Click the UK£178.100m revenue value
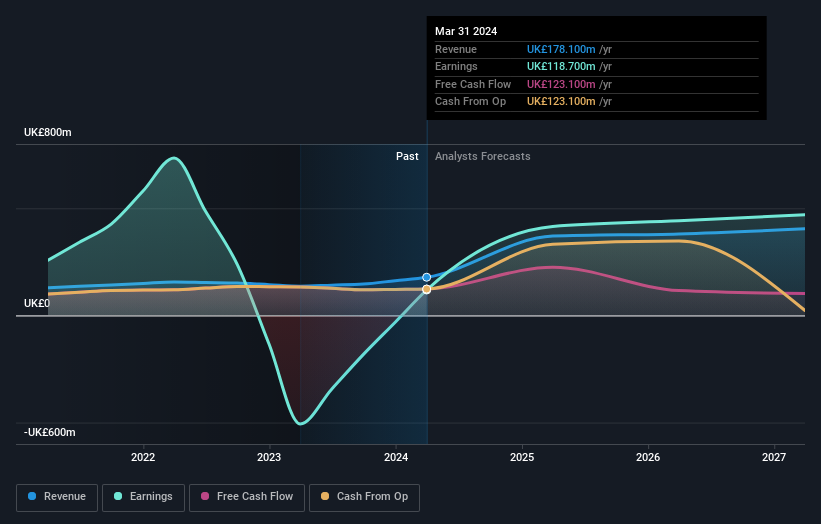Image resolution: width=821 pixels, height=524 pixels. [x=561, y=49]
